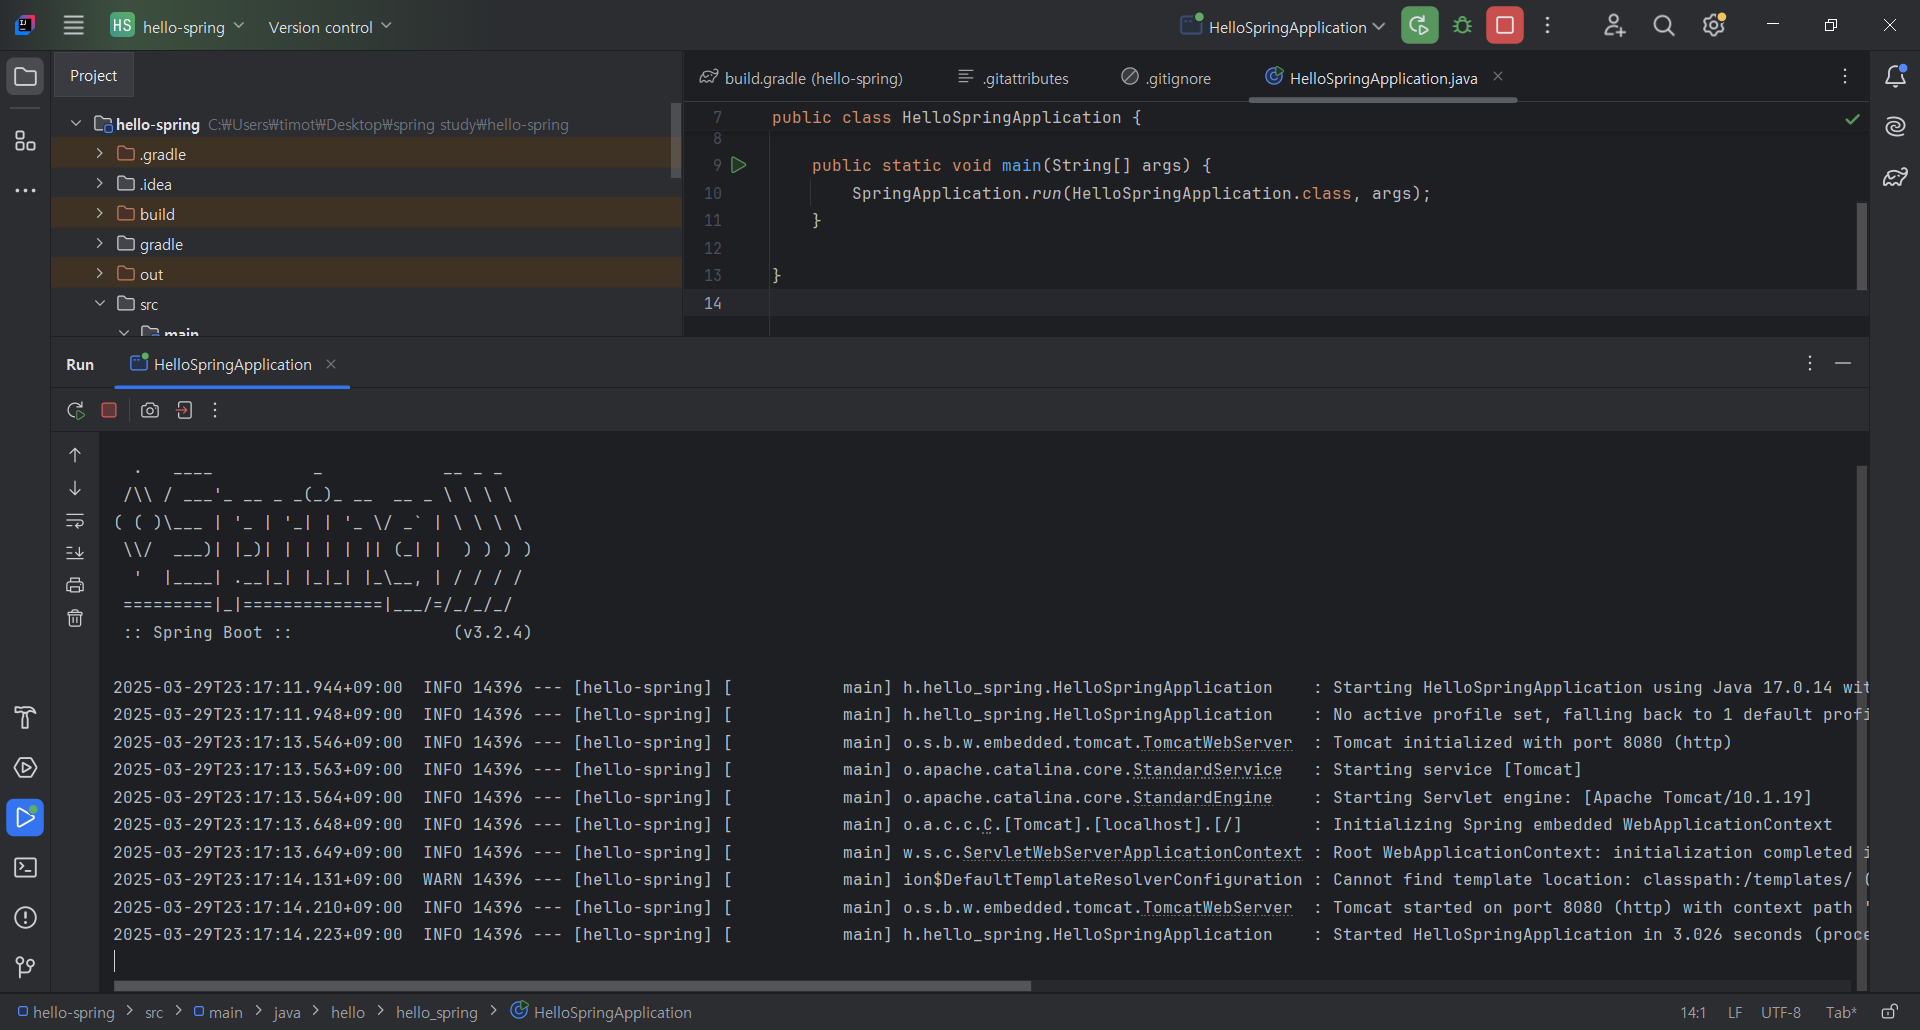Screen dimensions: 1920x1030
Task: Open the Project tool window icon
Action: point(26,77)
